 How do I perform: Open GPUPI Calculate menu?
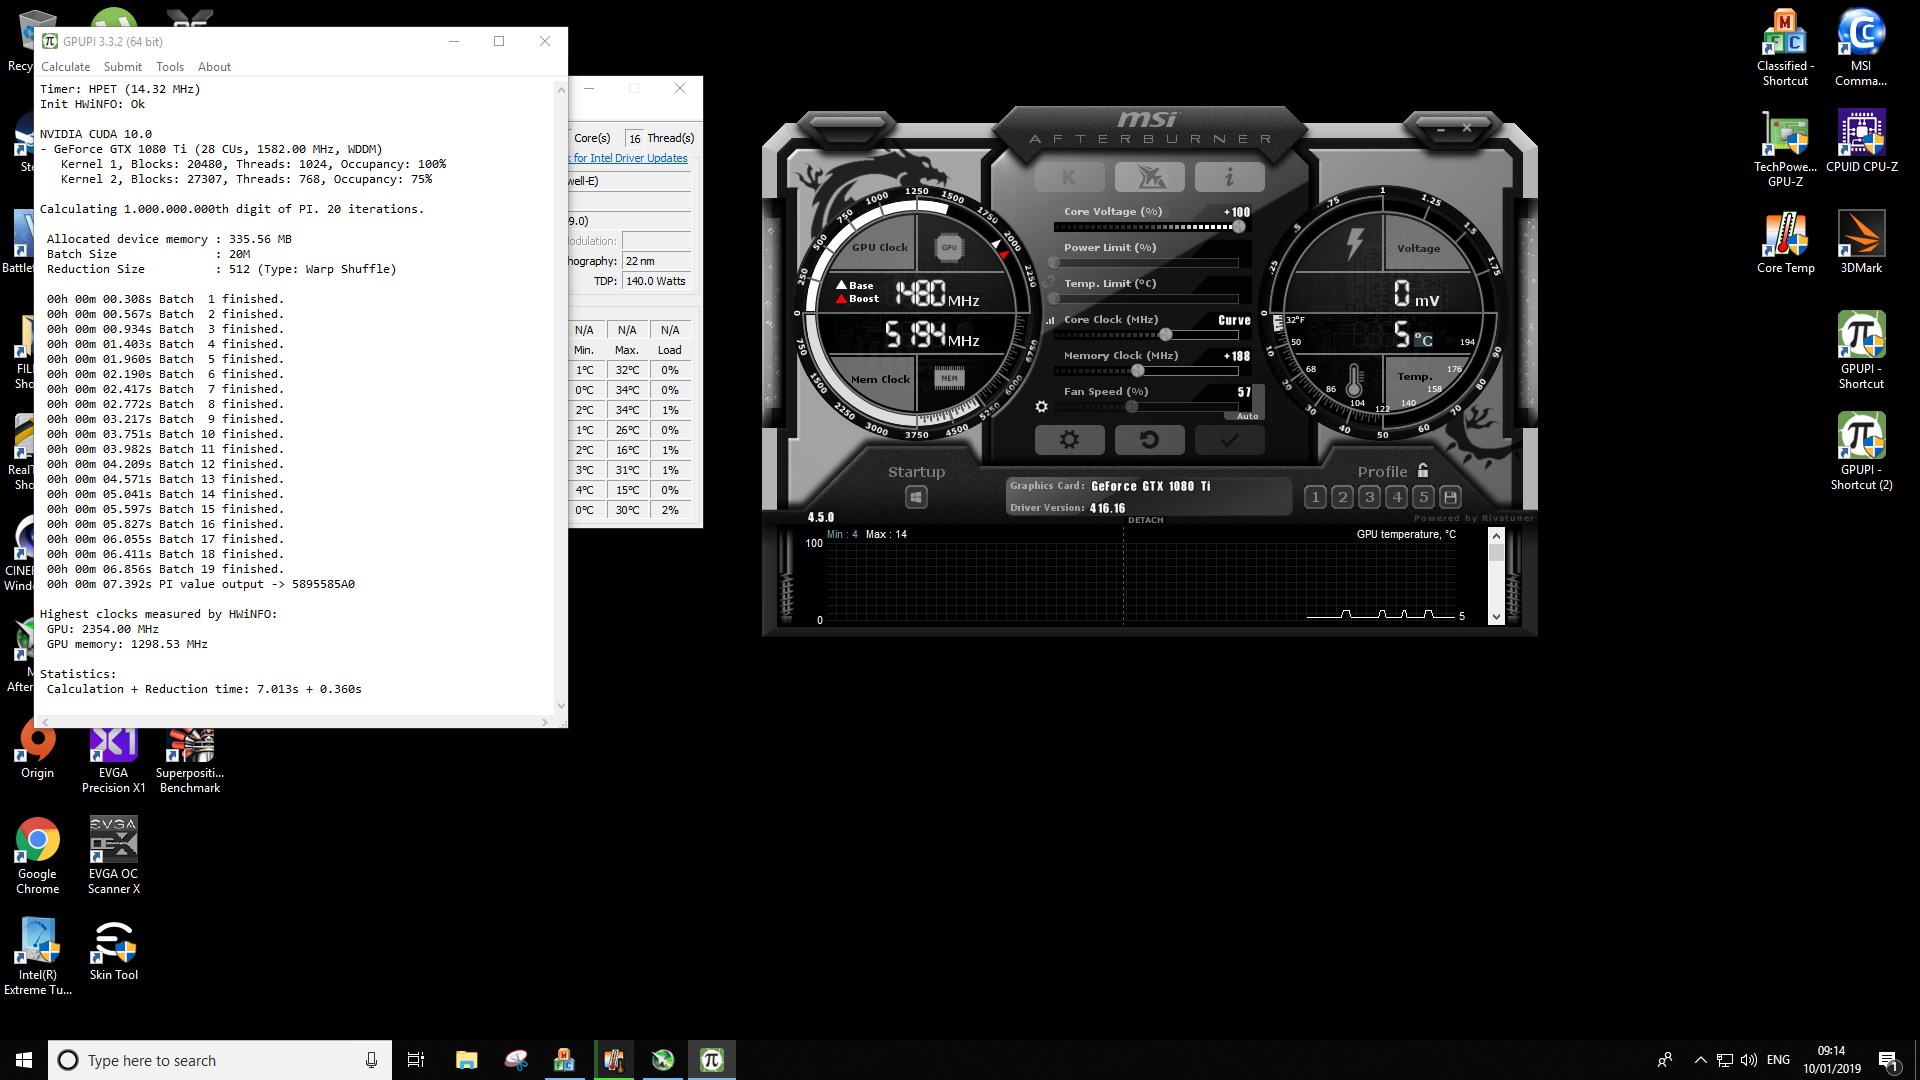click(65, 67)
